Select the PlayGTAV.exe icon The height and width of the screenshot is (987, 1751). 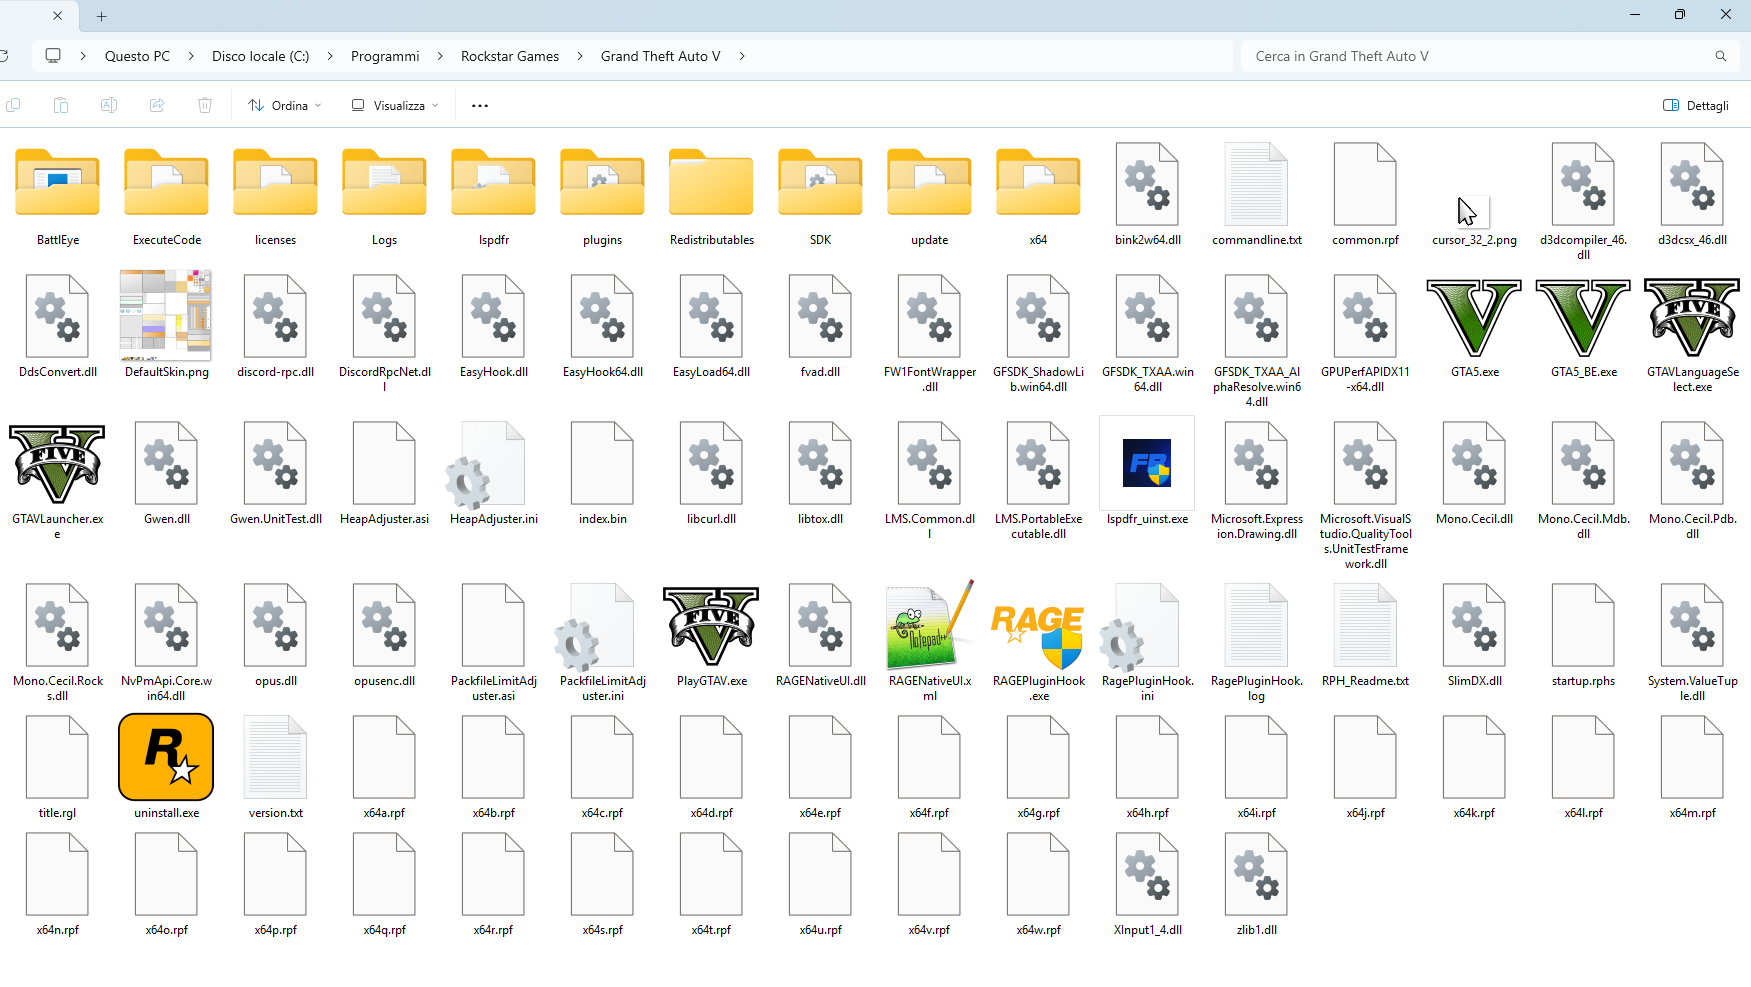click(711, 626)
